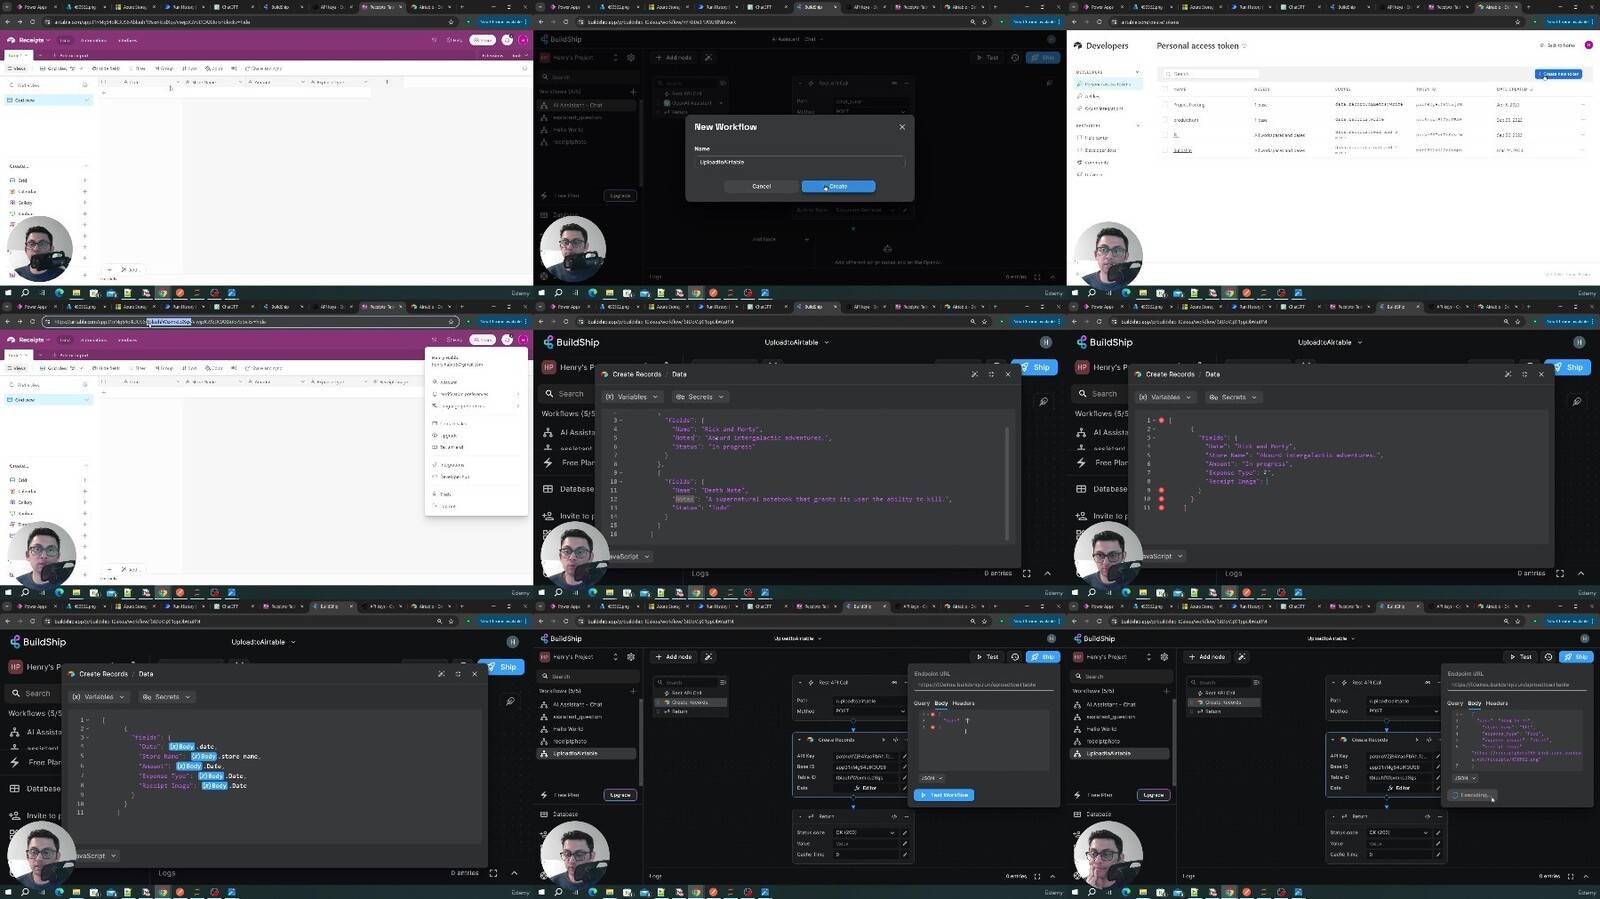The width and height of the screenshot is (1600, 899).
Task: Click Log out in the Airtable account menu
Action: pyautogui.click(x=448, y=506)
